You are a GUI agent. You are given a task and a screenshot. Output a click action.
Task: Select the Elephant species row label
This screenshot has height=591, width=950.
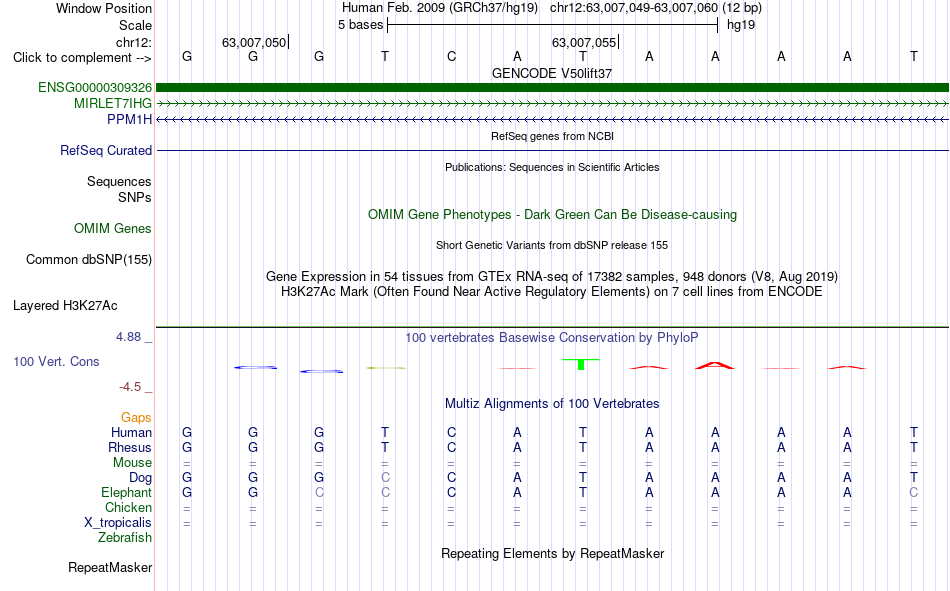click(127, 492)
